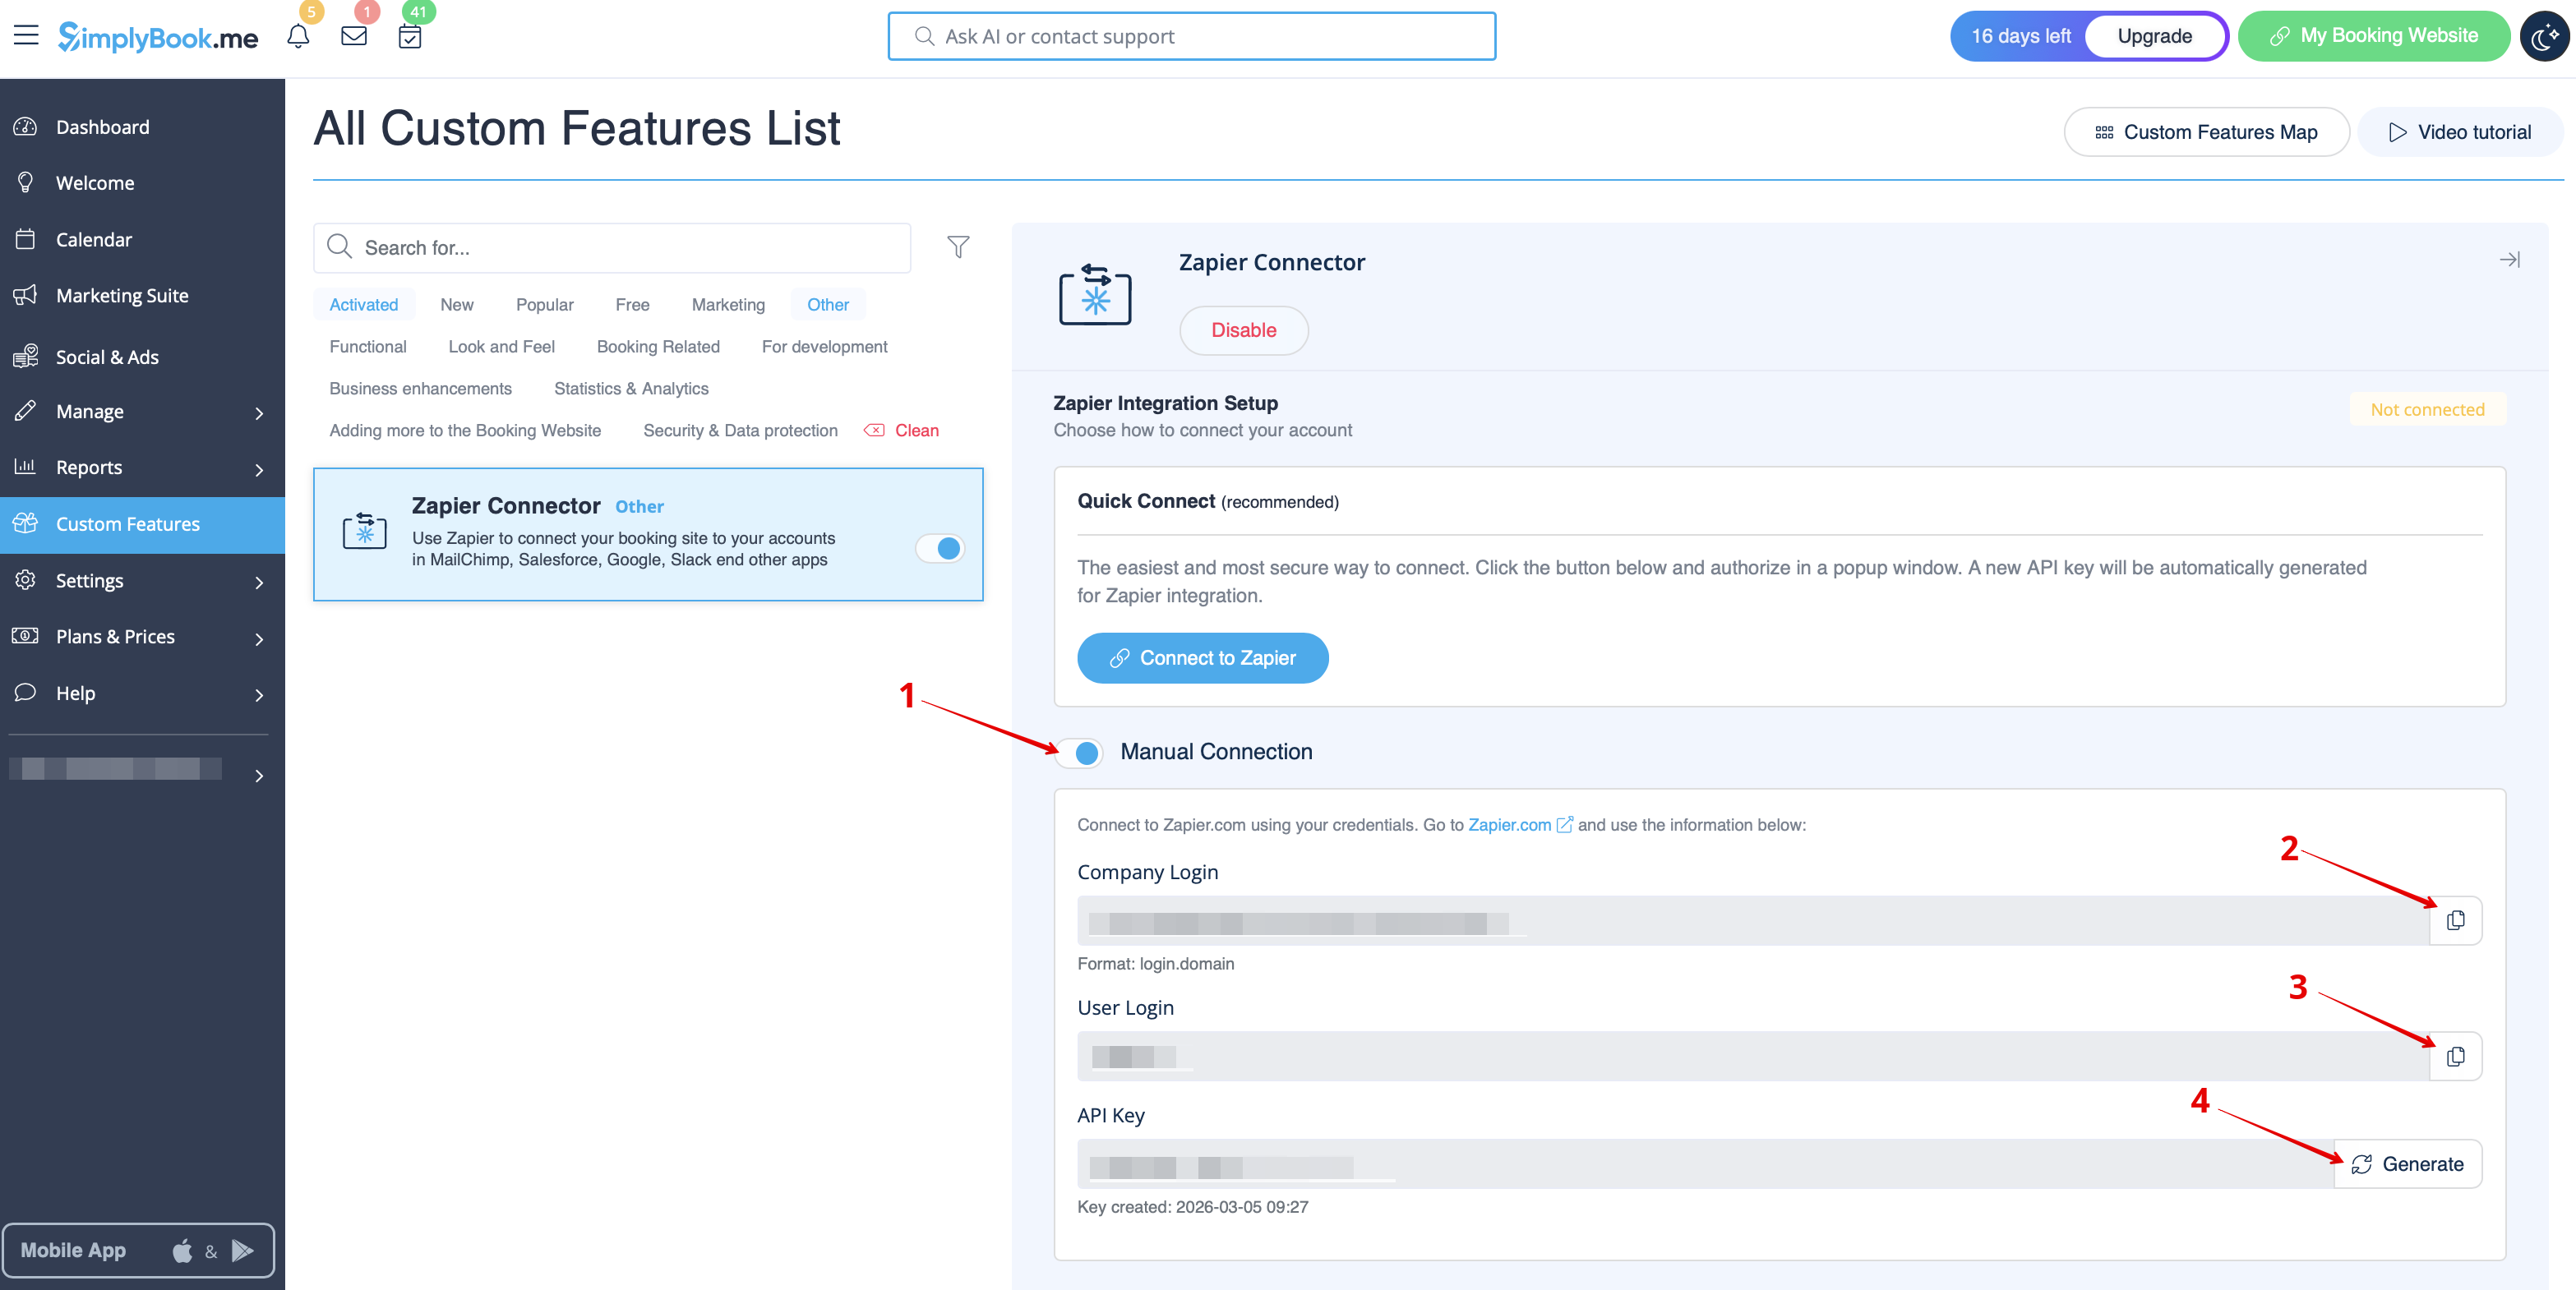
Task: Select the Popular filter tab
Action: click(x=544, y=305)
